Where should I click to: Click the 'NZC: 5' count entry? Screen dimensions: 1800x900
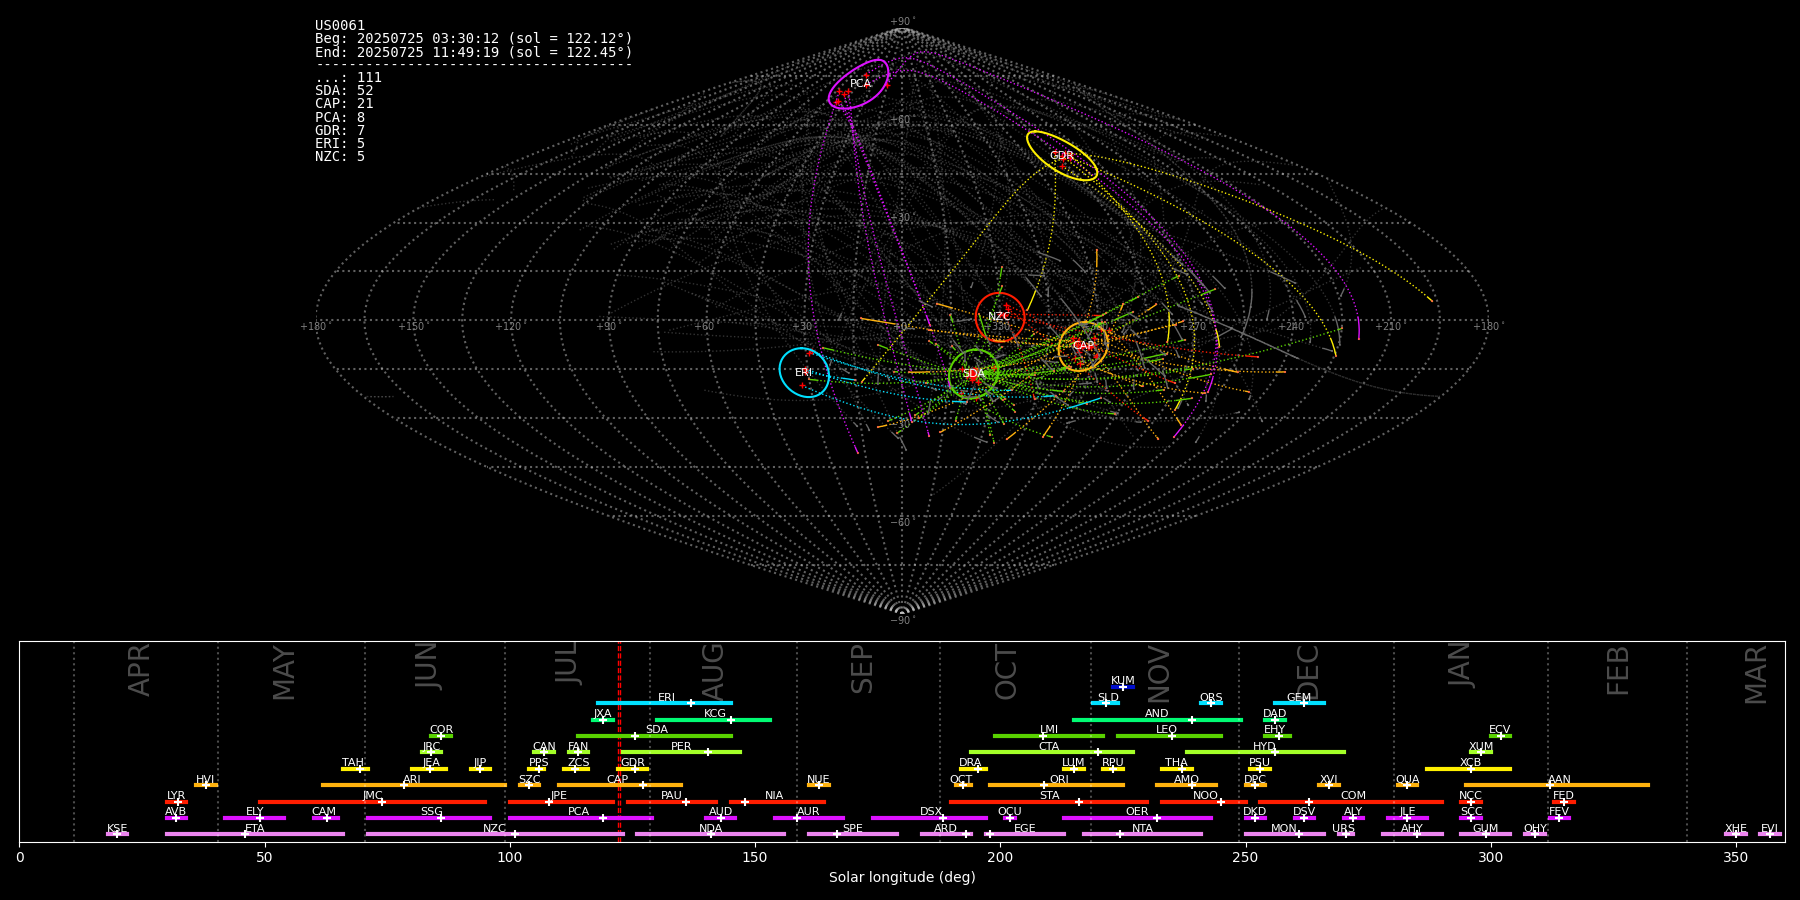click(340, 157)
